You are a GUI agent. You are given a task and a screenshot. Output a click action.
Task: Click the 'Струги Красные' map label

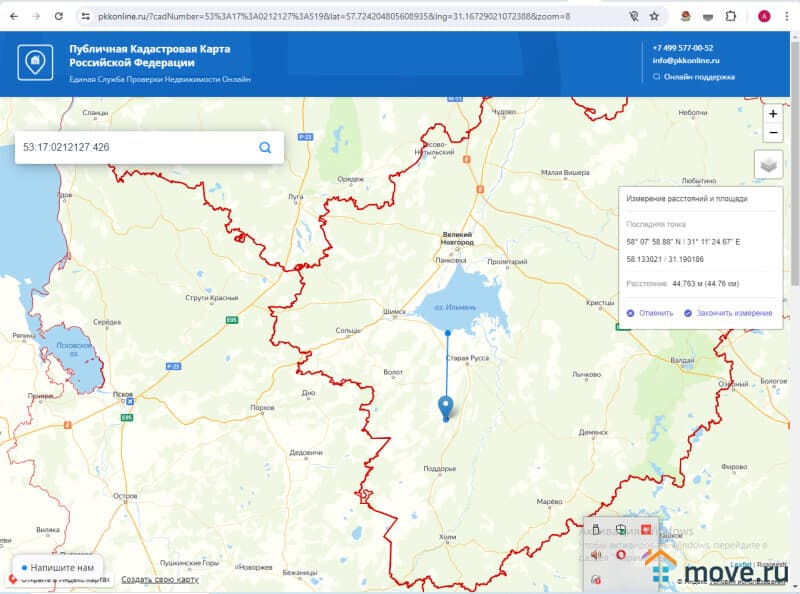click(x=212, y=298)
